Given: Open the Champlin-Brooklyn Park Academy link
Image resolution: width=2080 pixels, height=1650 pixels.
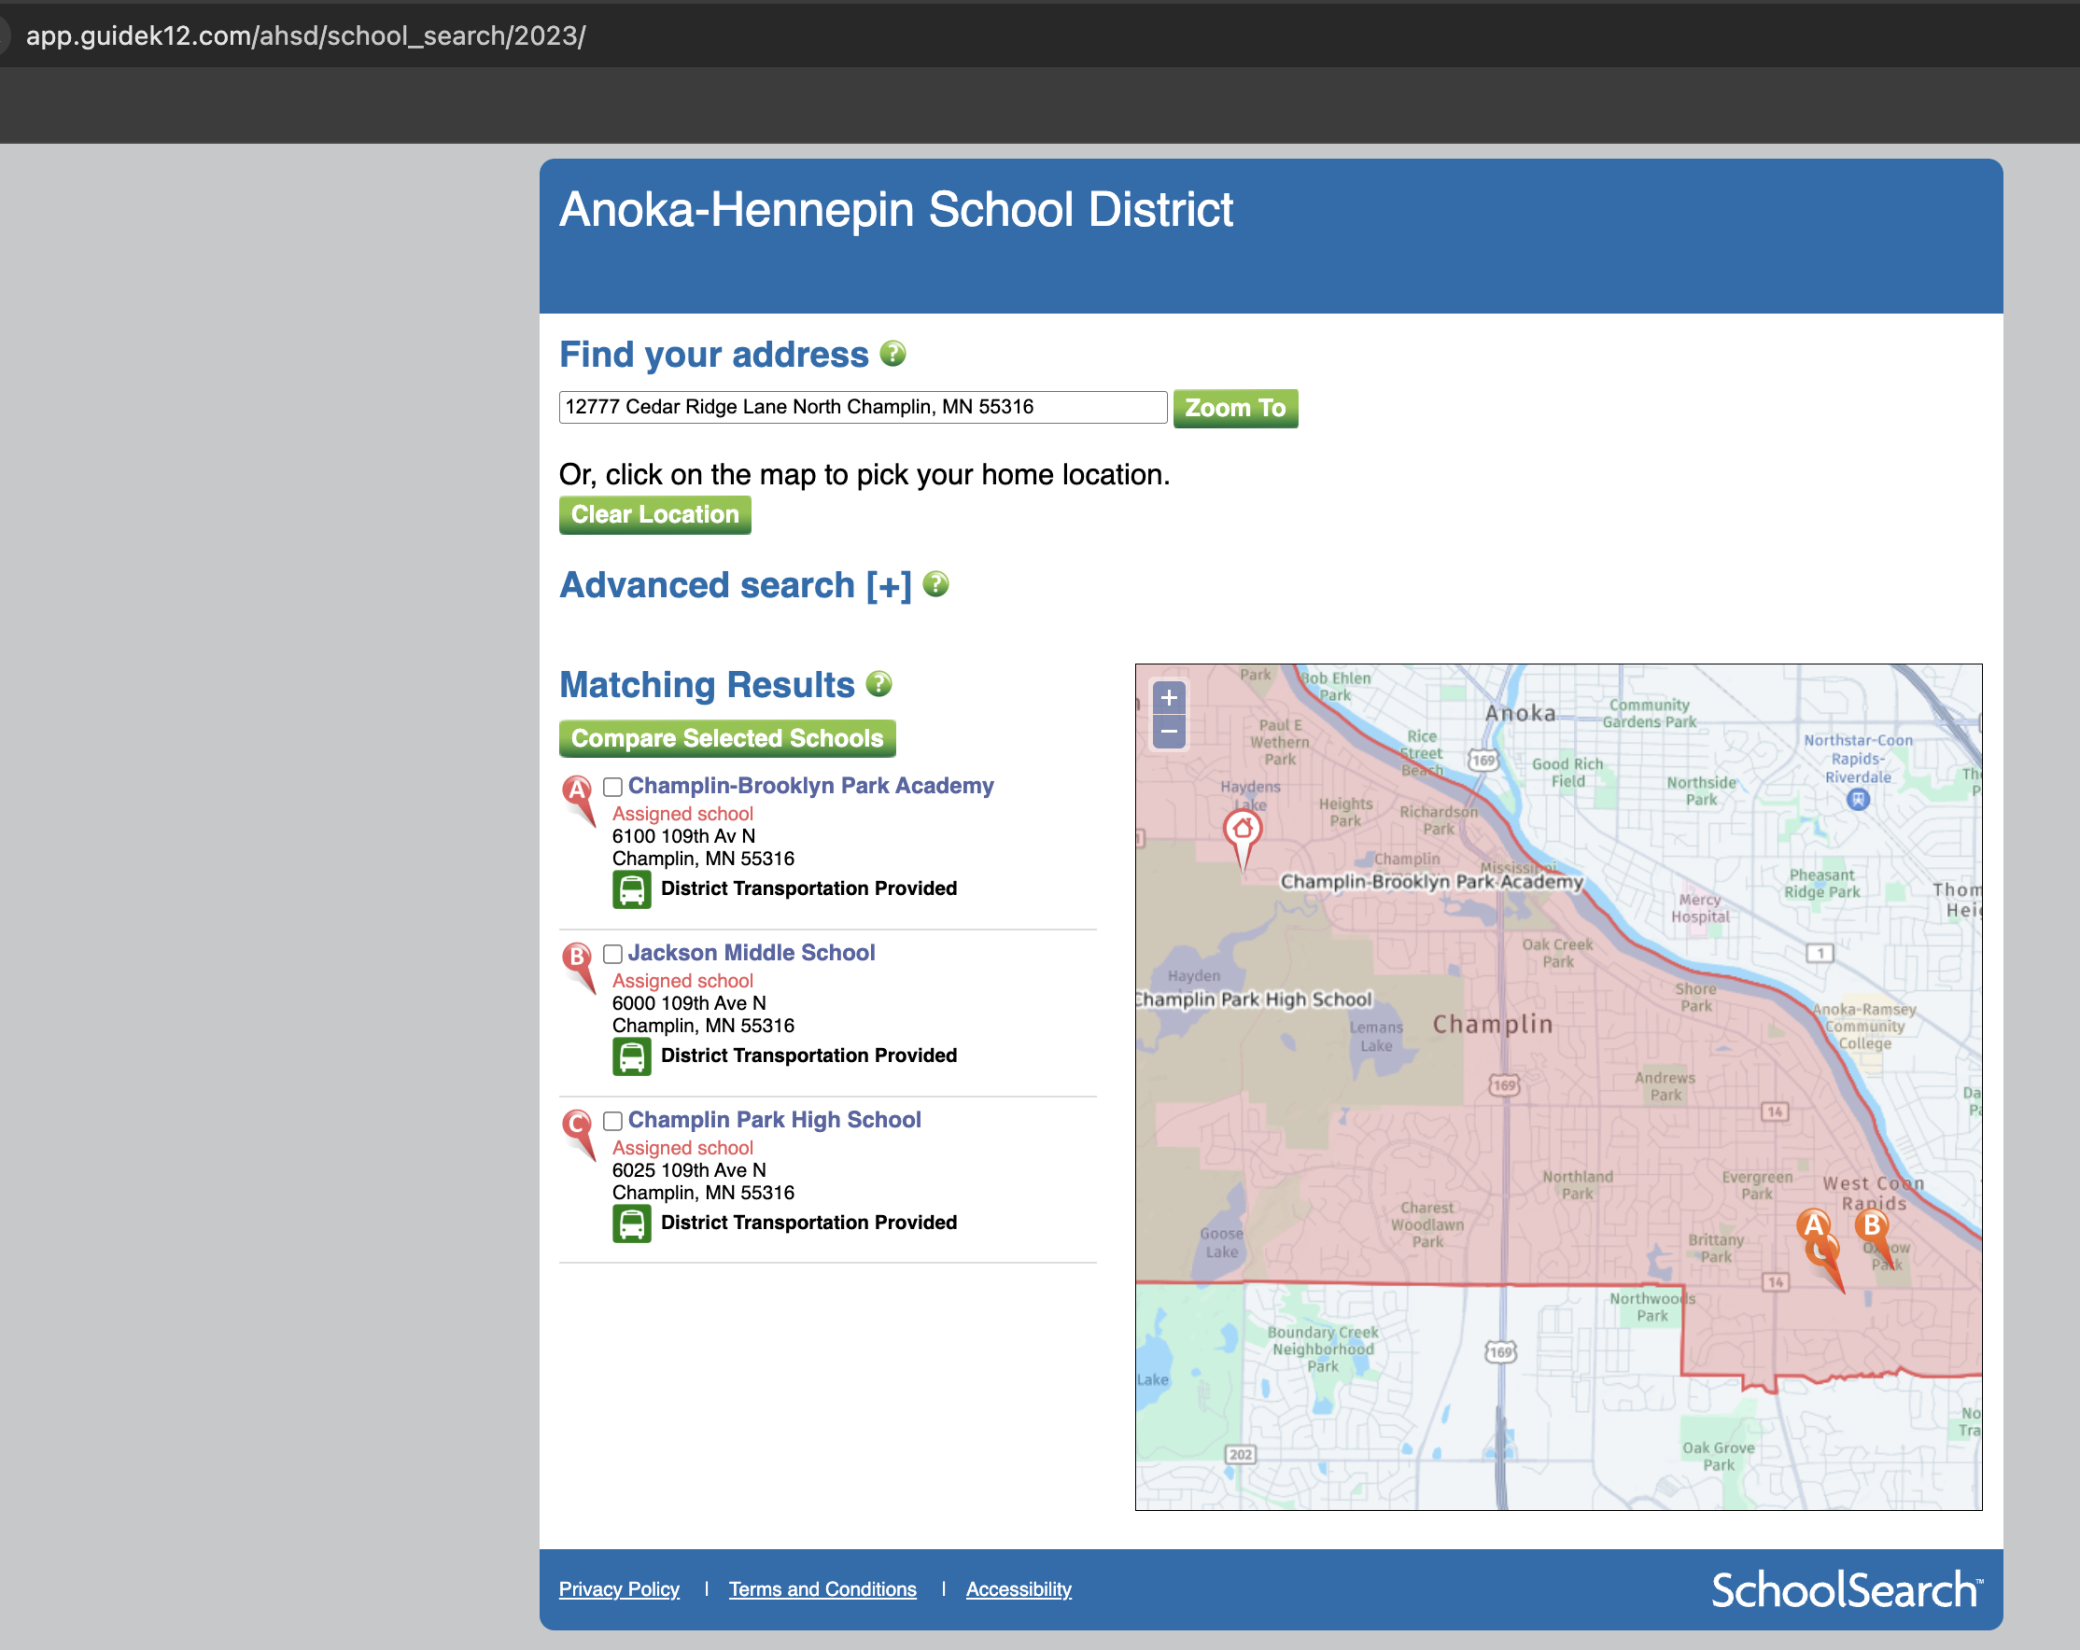Looking at the screenshot, I should click(x=811, y=786).
